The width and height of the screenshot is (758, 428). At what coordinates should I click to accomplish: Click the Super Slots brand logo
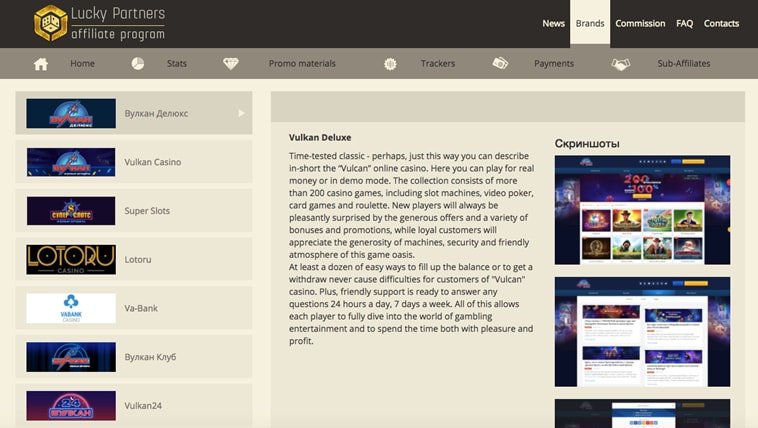point(71,211)
